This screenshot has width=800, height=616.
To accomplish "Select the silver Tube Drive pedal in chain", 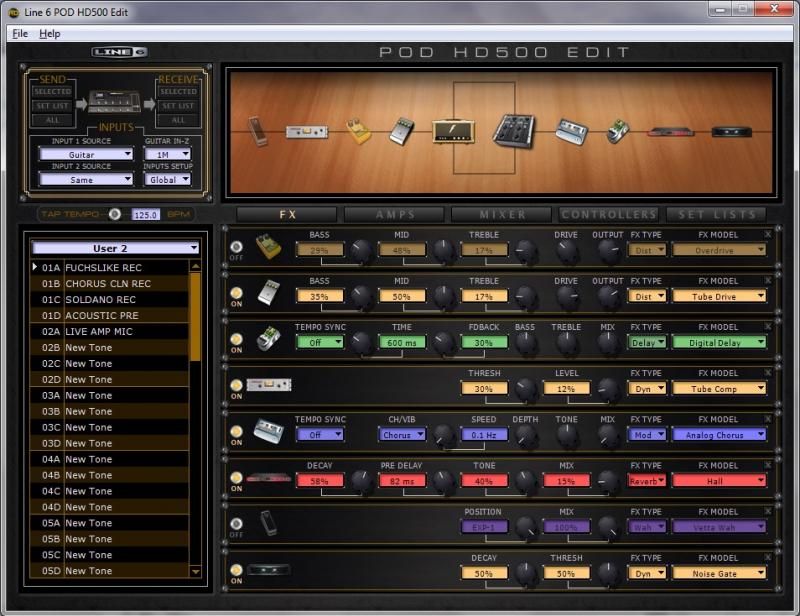I will point(402,131).
